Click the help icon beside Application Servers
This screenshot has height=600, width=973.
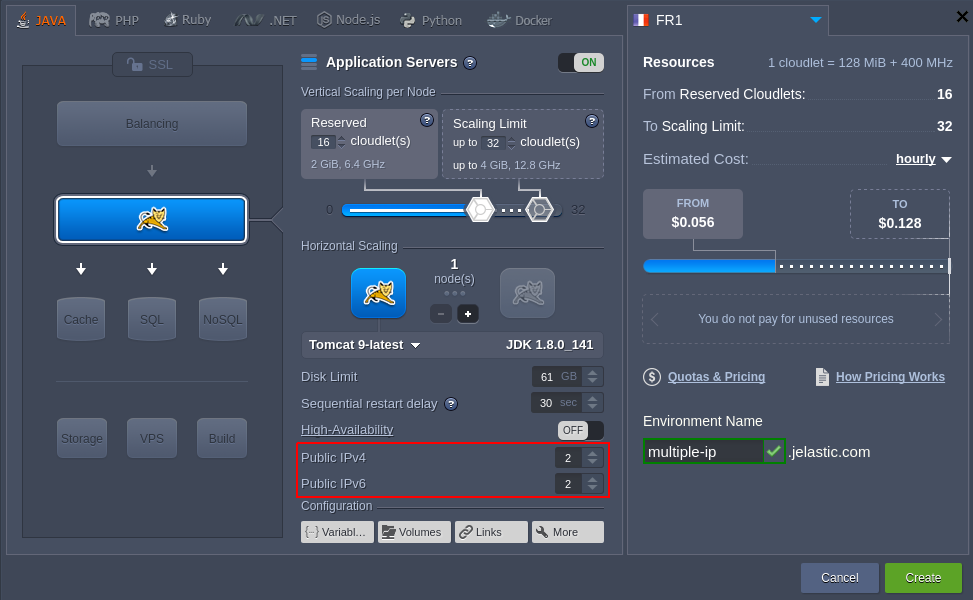[x=470, y=63]
